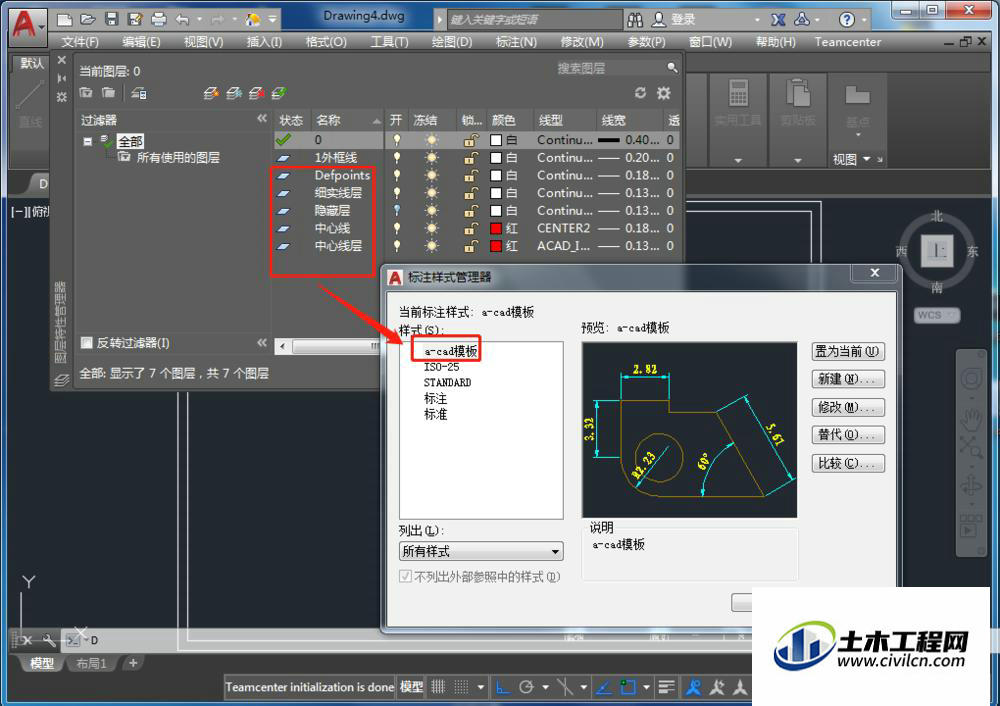Toggle the on/off bulb for 隐藏层 layer

coord(397,210)
